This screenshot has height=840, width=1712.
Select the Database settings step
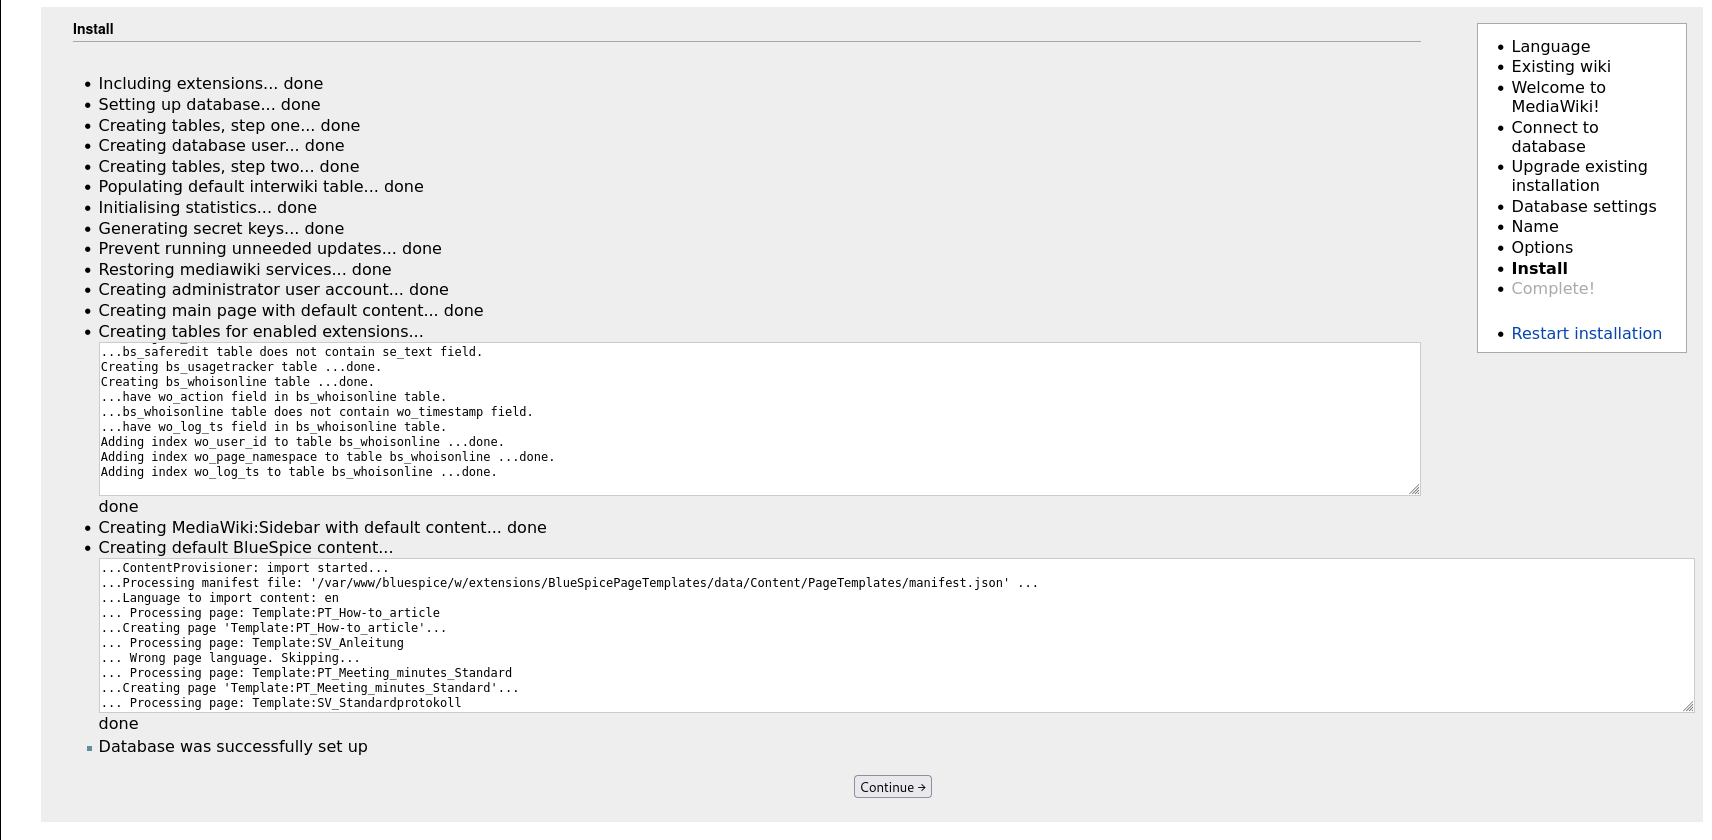(x=1583, y=207)
